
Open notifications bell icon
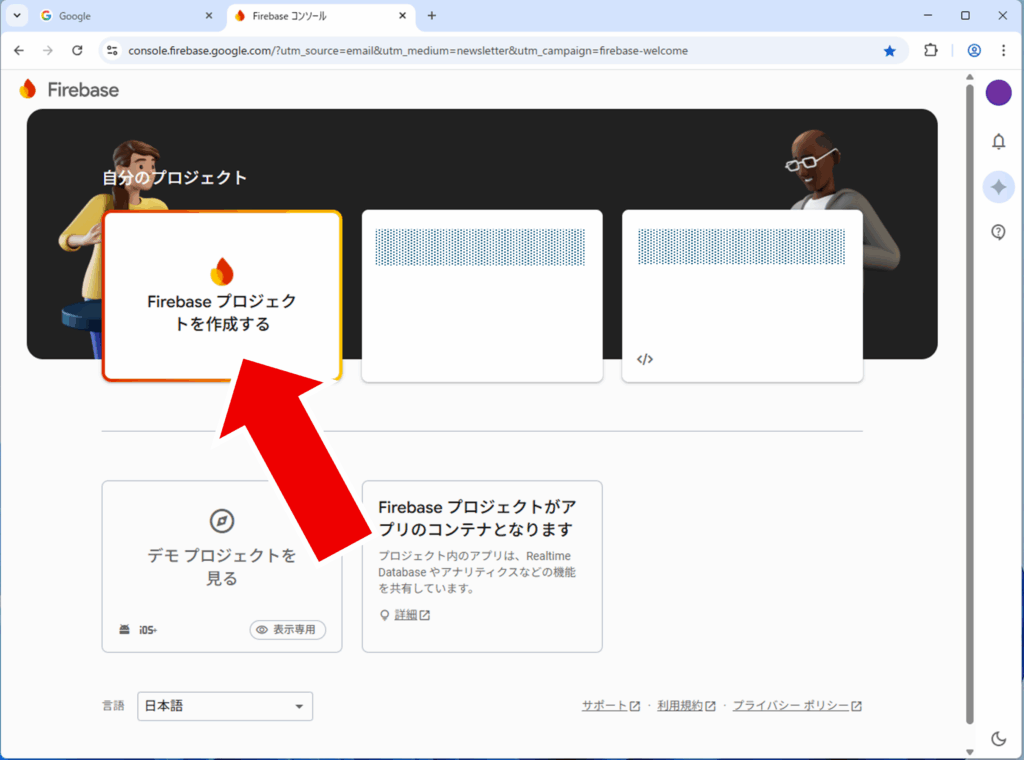998,141
